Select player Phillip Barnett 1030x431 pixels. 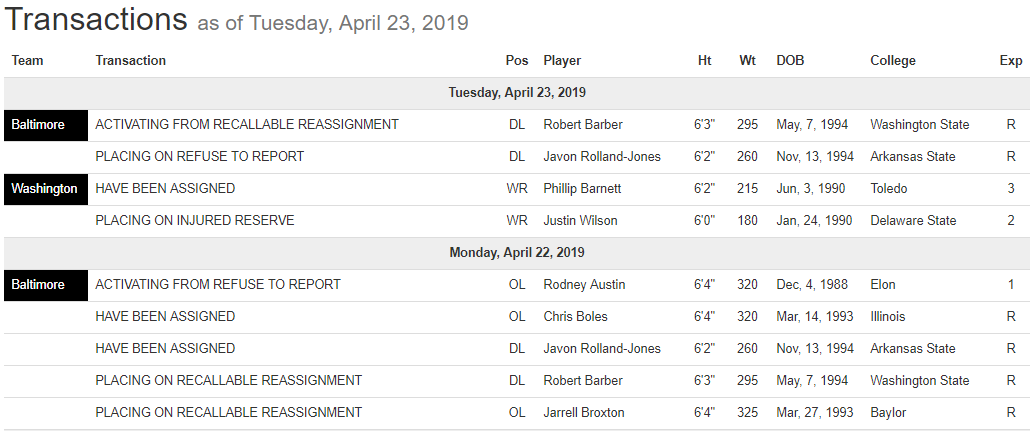pyautogui.click(x=582, y=189)
